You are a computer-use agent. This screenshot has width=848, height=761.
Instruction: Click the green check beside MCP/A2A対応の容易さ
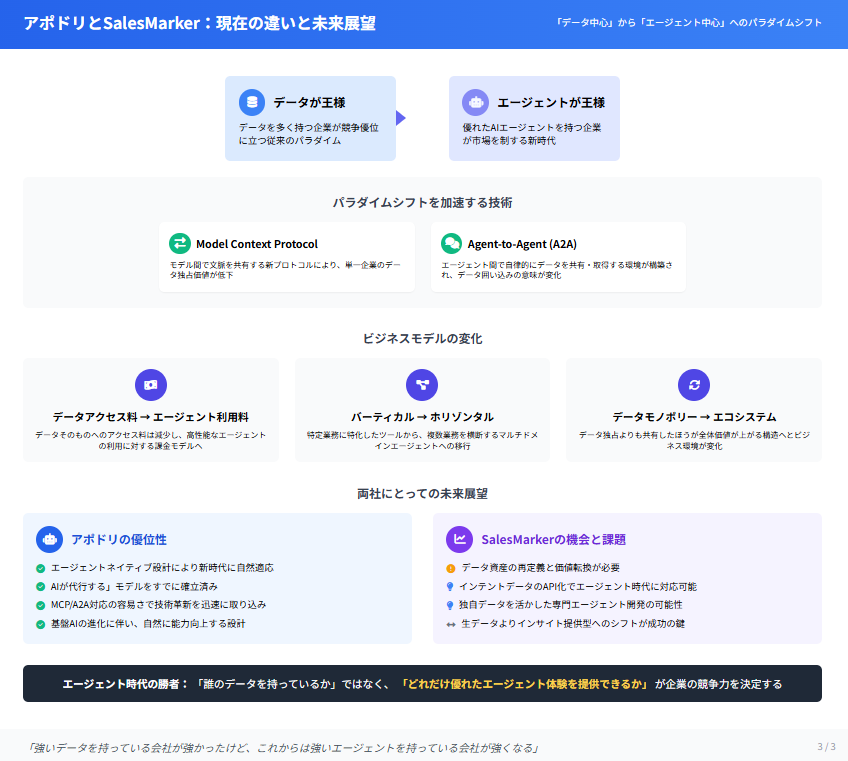(x=41, y=605)
